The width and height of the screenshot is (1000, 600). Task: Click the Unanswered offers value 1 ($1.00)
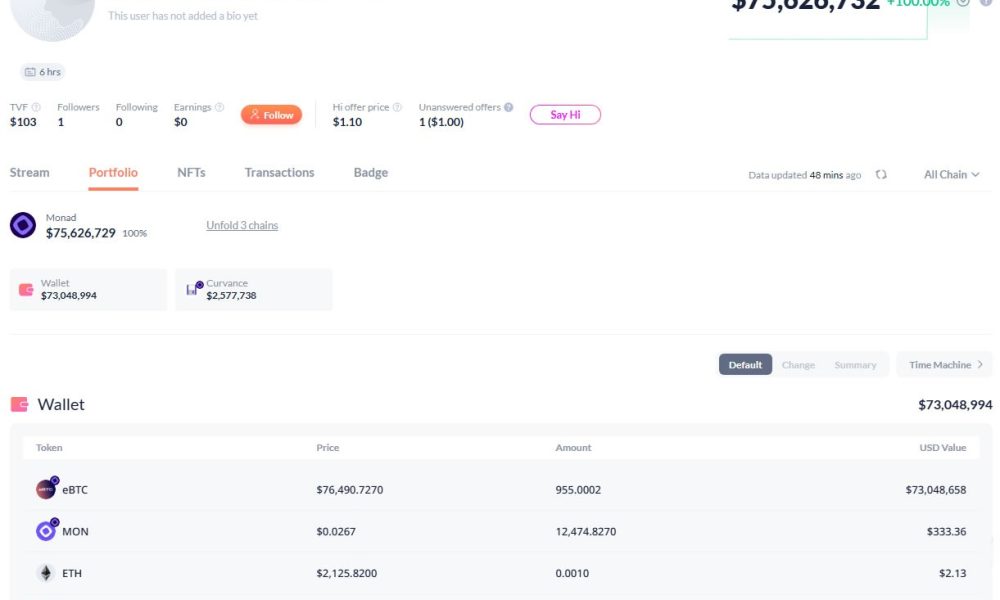[441, 122]
